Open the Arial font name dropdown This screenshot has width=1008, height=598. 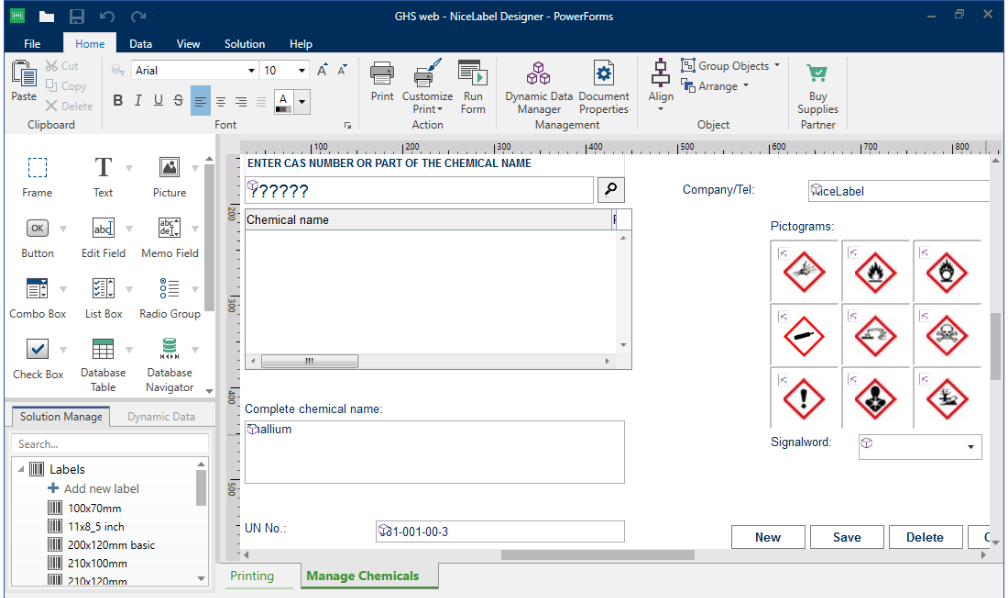pyautogui.click(x=251, y=70)
